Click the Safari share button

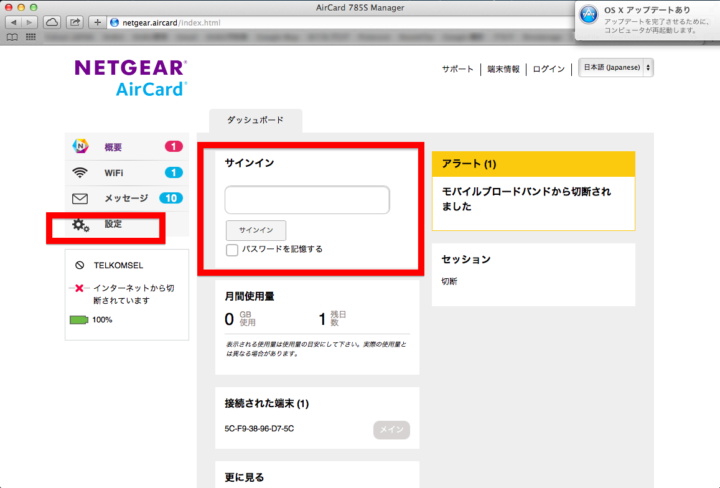pos(74,22)
